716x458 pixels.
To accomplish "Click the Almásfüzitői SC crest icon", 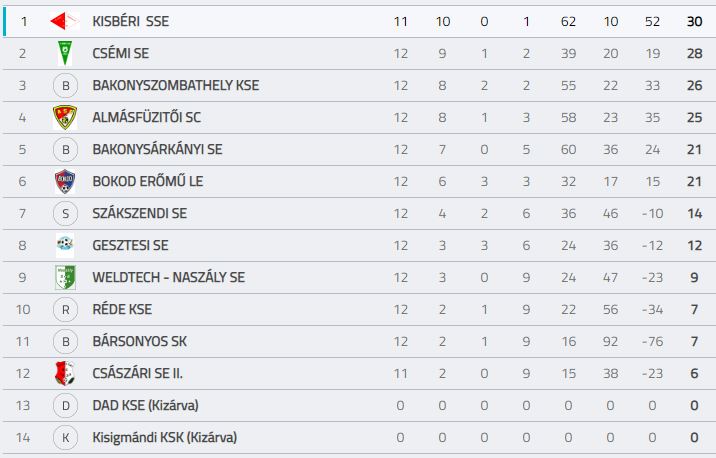I will [65, 117].
